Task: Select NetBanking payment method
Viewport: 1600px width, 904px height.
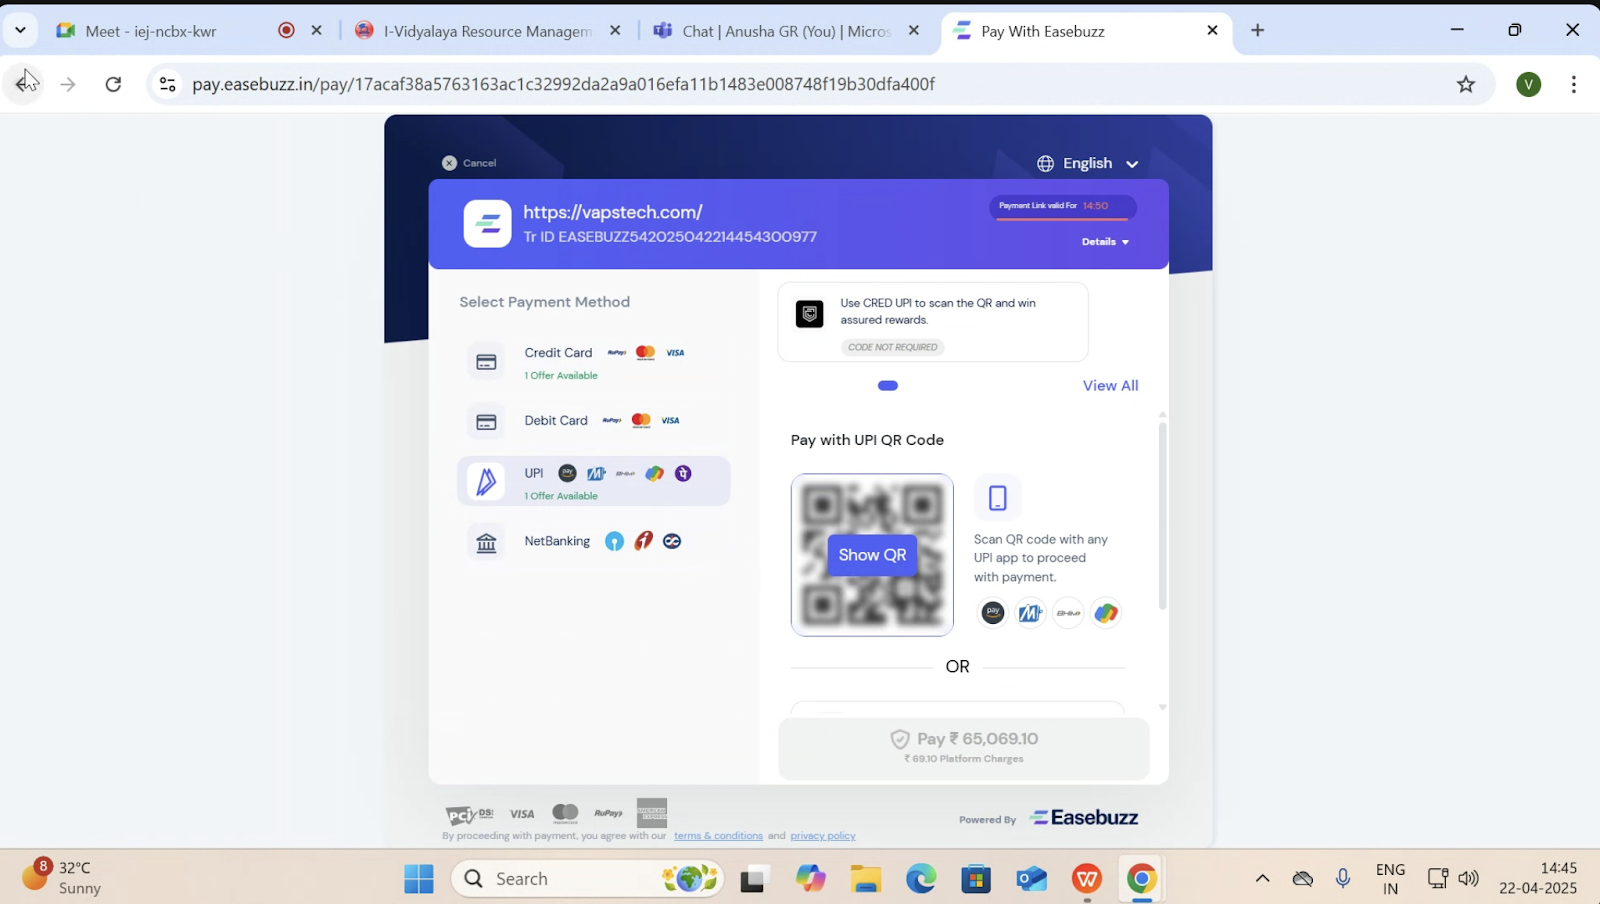Action: 594,542
